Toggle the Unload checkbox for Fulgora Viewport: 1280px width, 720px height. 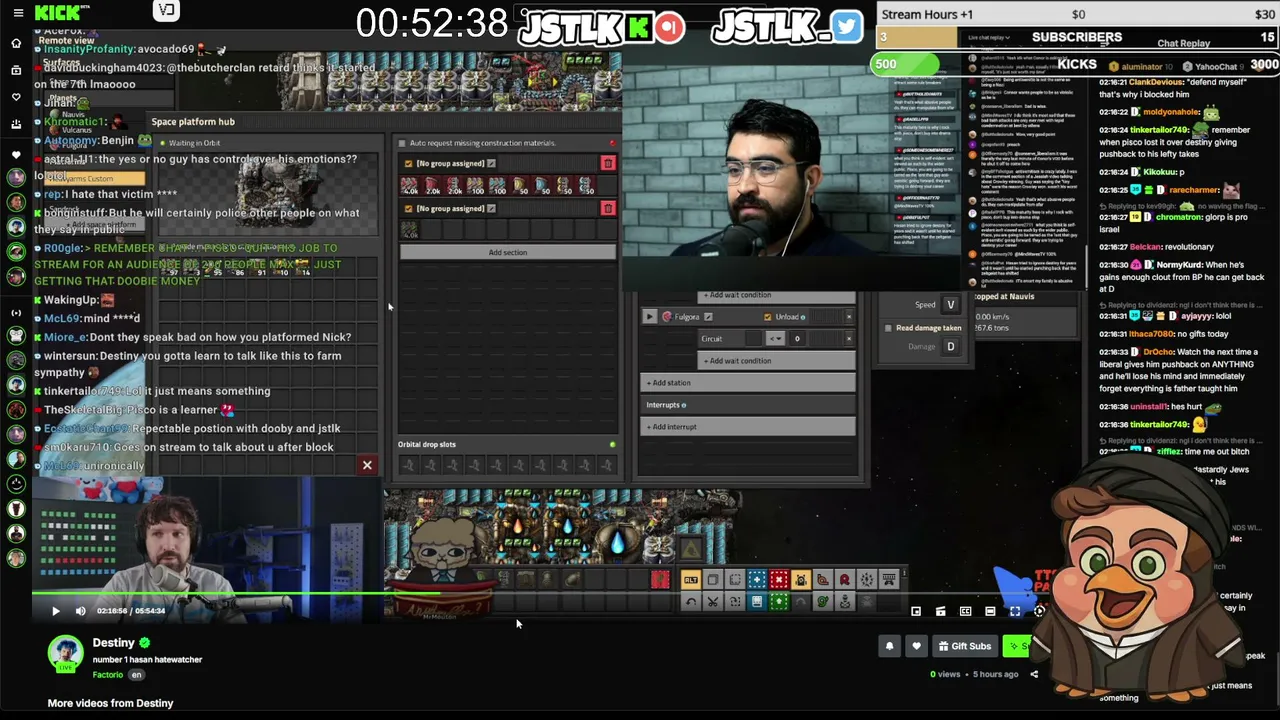click(768, 317)
